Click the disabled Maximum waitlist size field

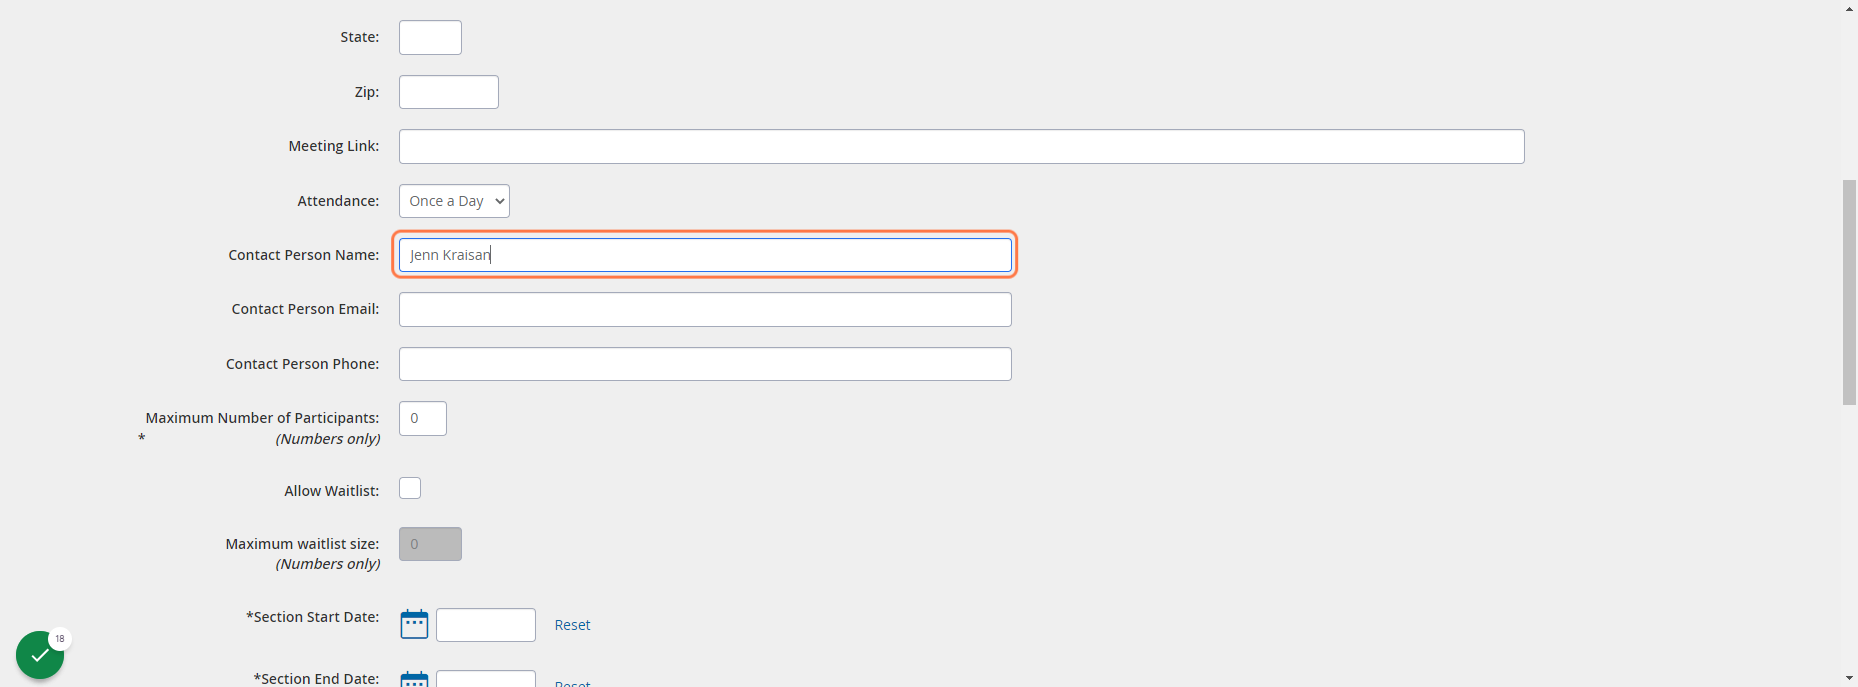point(430,544)
